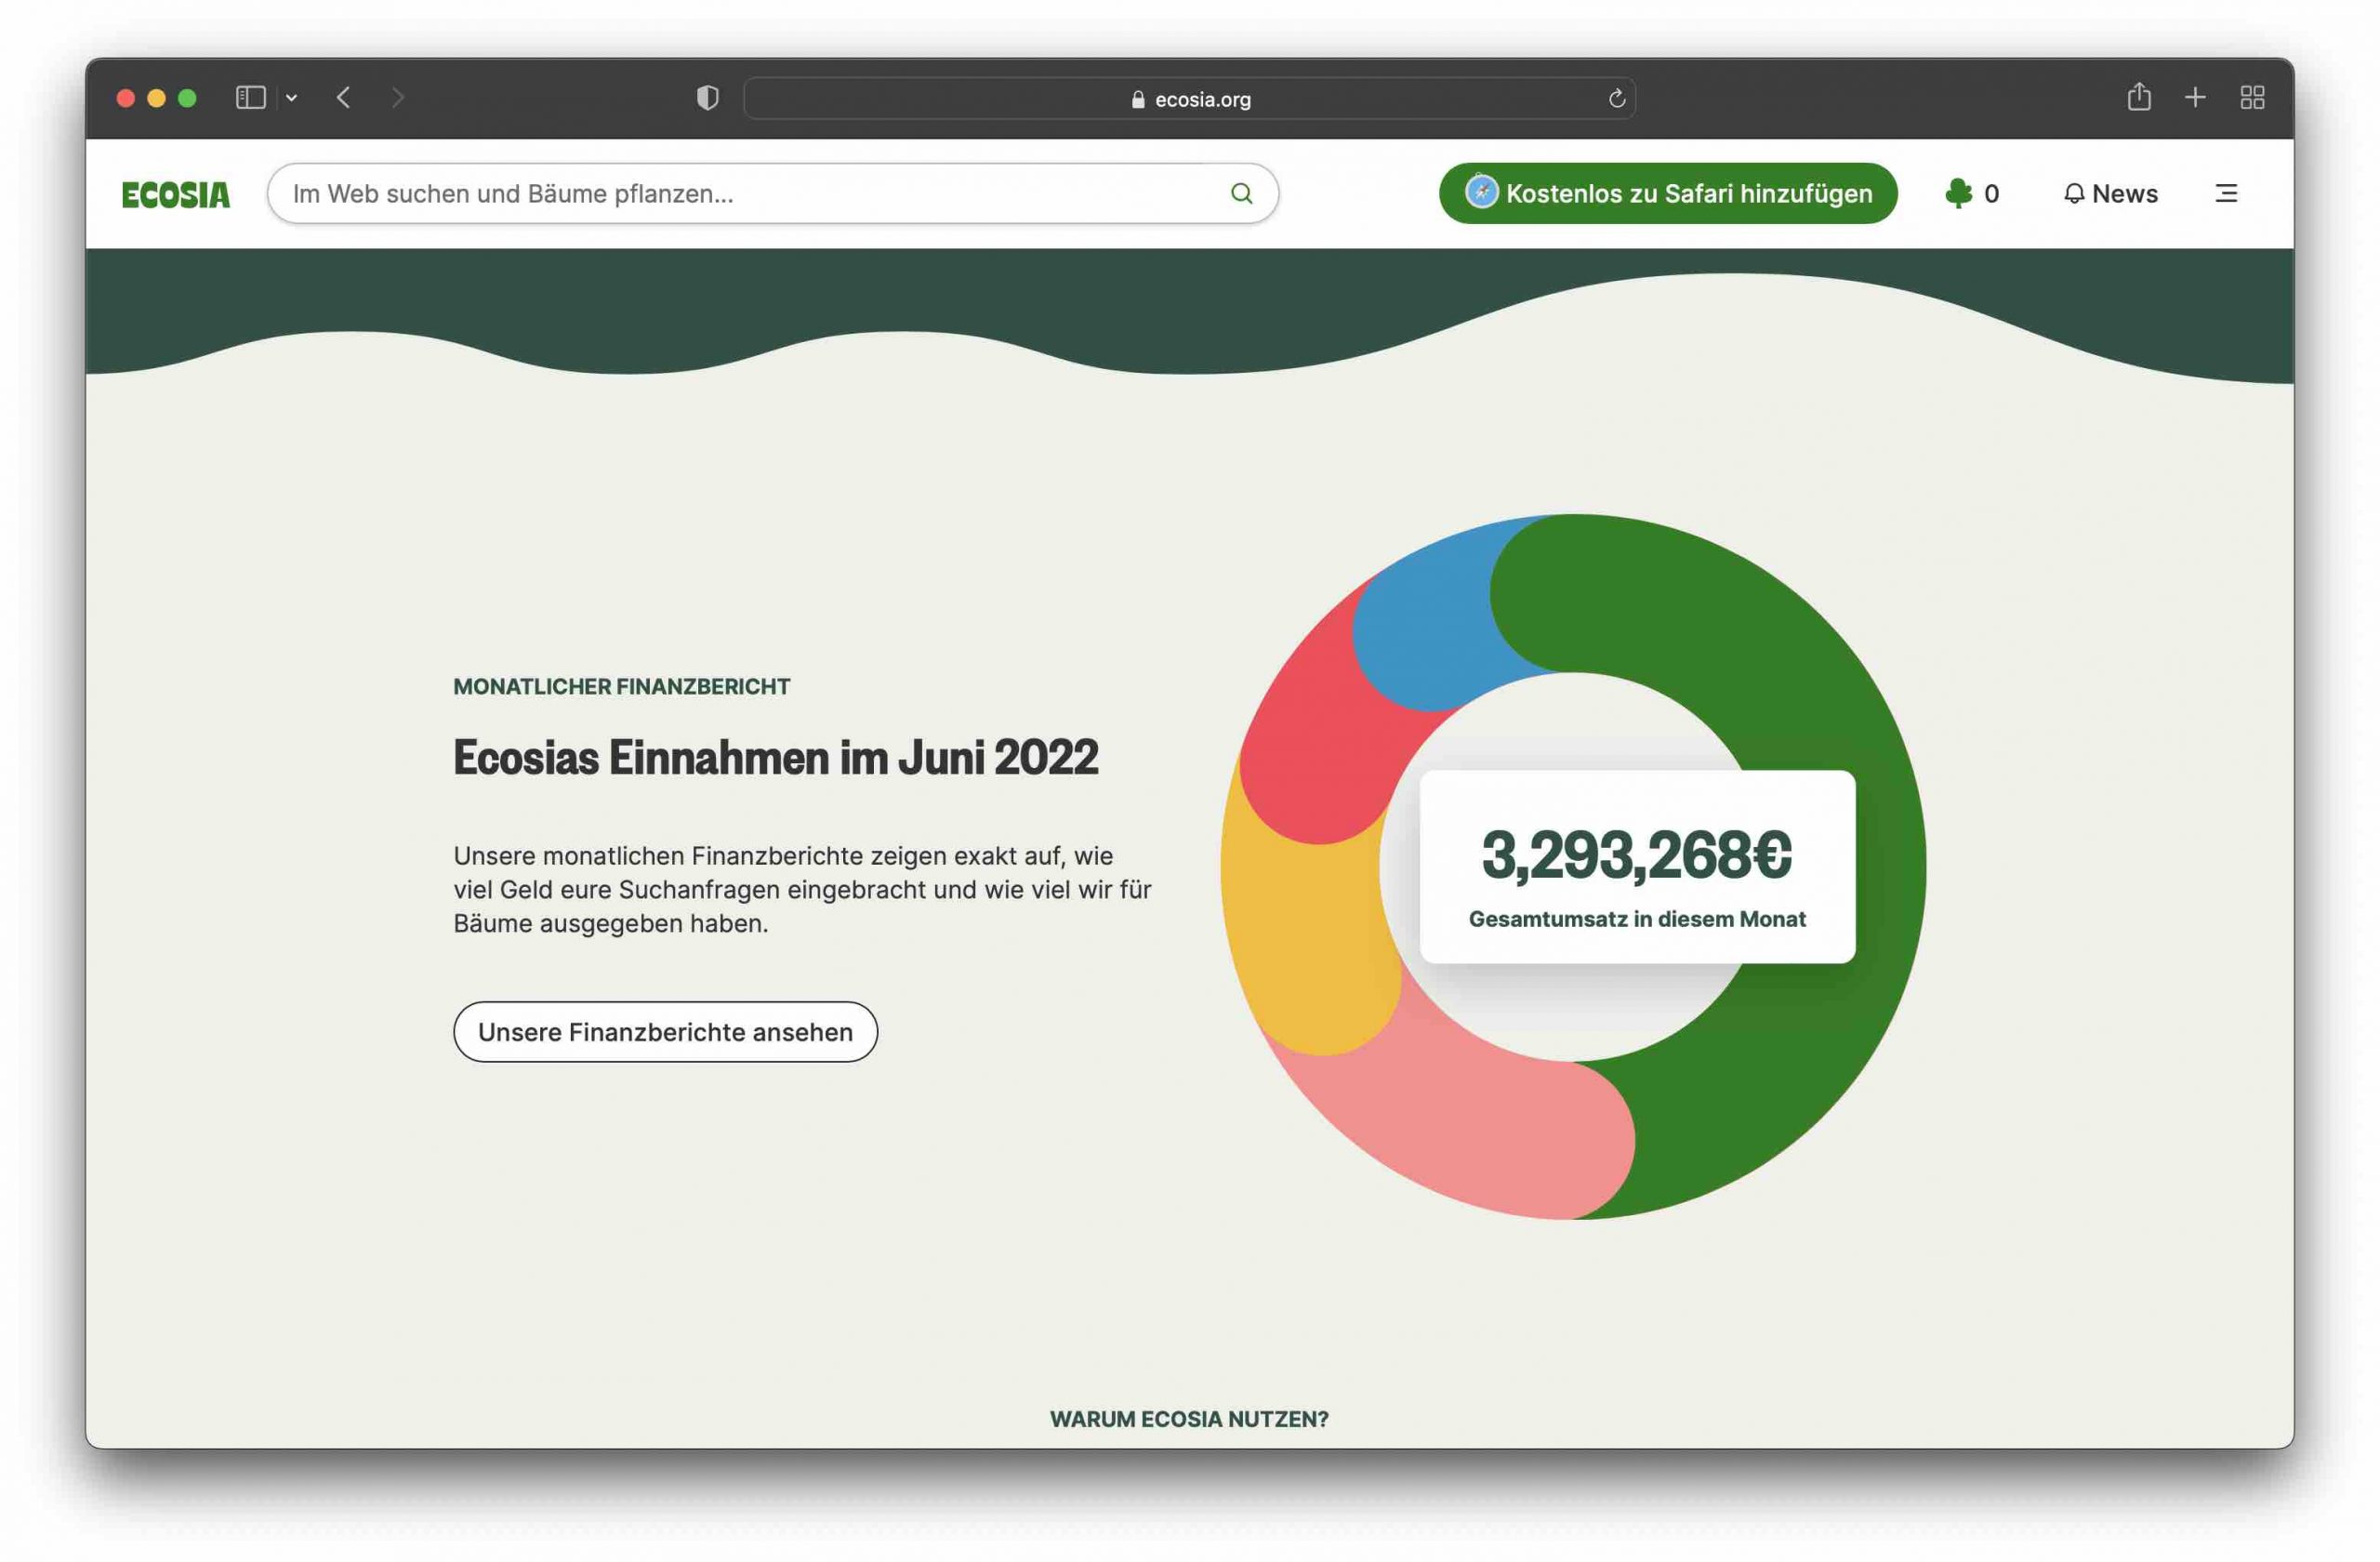The image size is (2380, 1562).
Task: Show the tab overview grid icon
Action: pos(2252,98)
